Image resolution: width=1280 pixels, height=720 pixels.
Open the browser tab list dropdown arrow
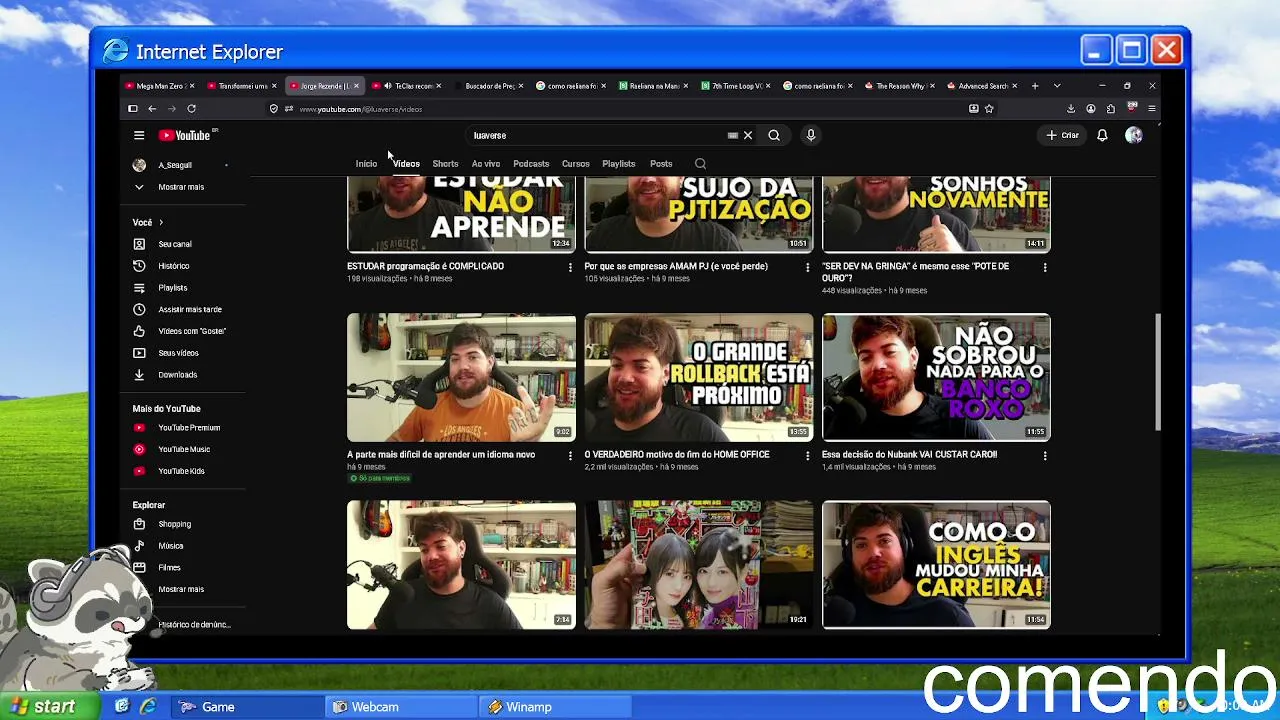pyautogui.click(x=1057, y=86)
